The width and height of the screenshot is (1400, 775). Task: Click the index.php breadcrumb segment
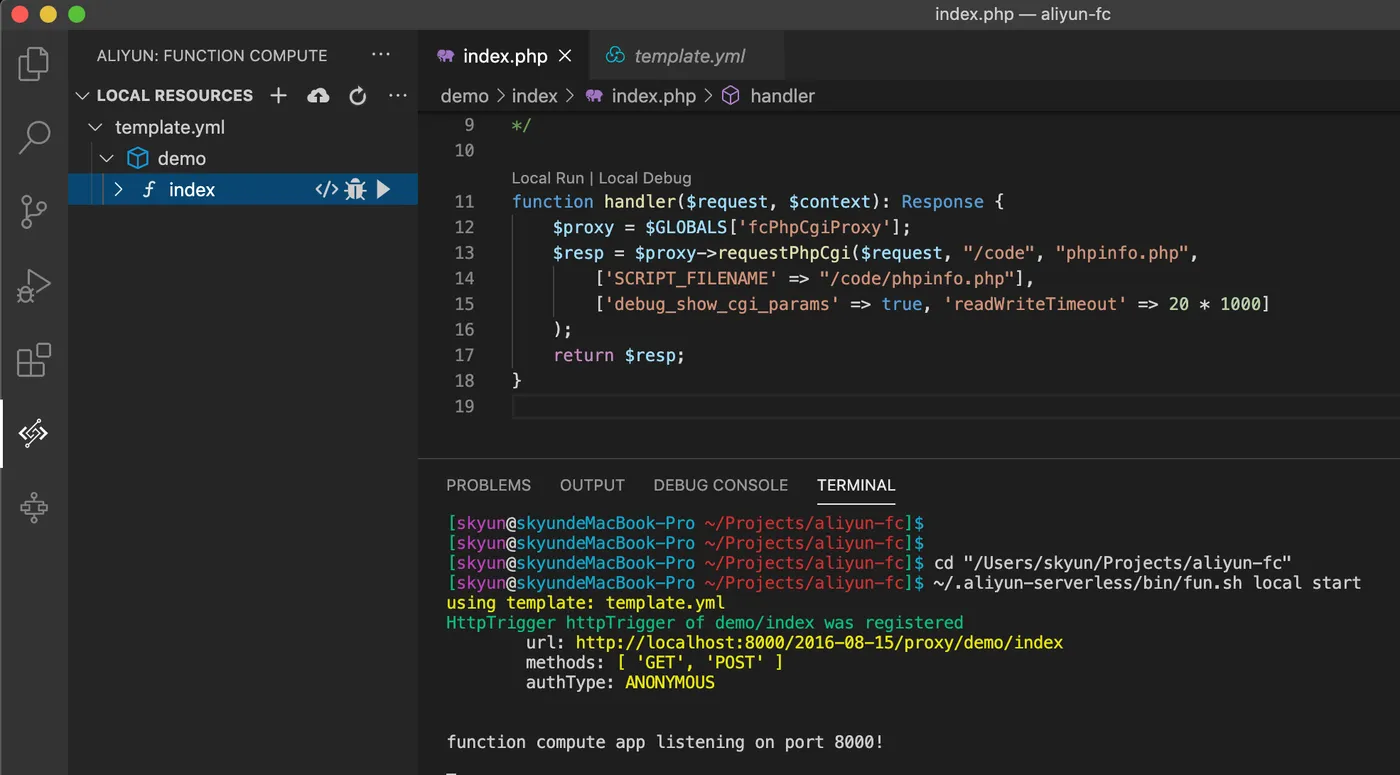pos(653,96)
